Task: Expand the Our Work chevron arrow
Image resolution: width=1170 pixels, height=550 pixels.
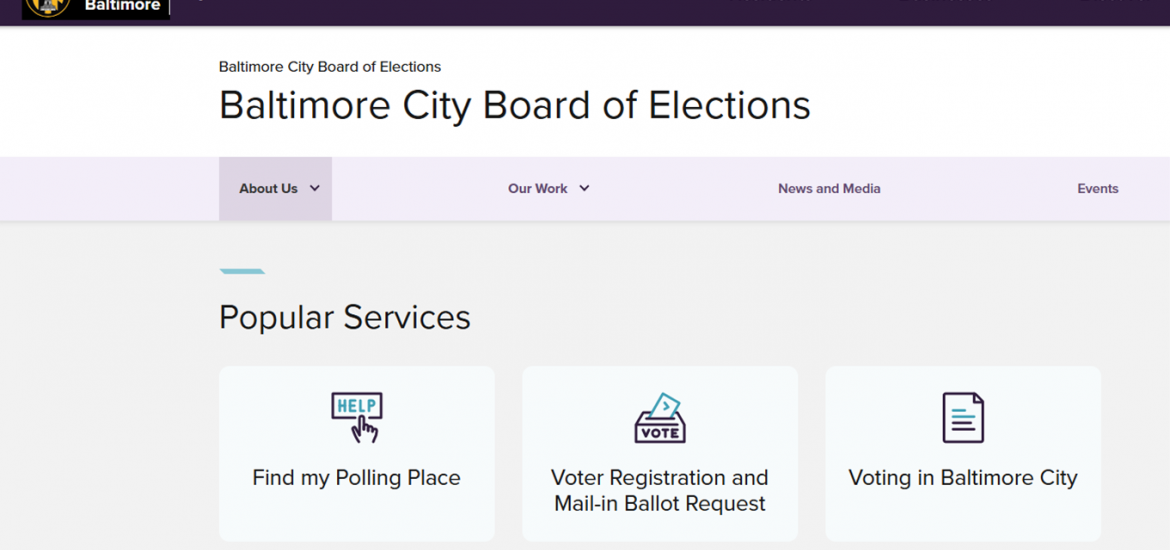Action: click(585, 188)
